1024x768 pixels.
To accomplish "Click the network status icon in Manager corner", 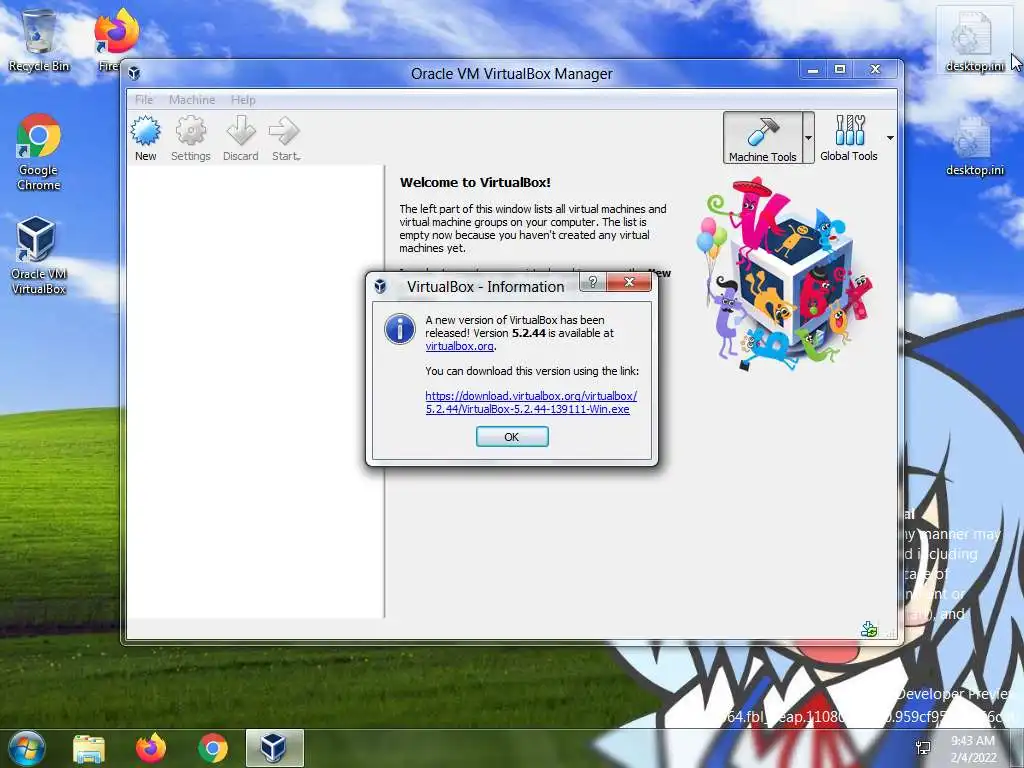I will 869,629.
